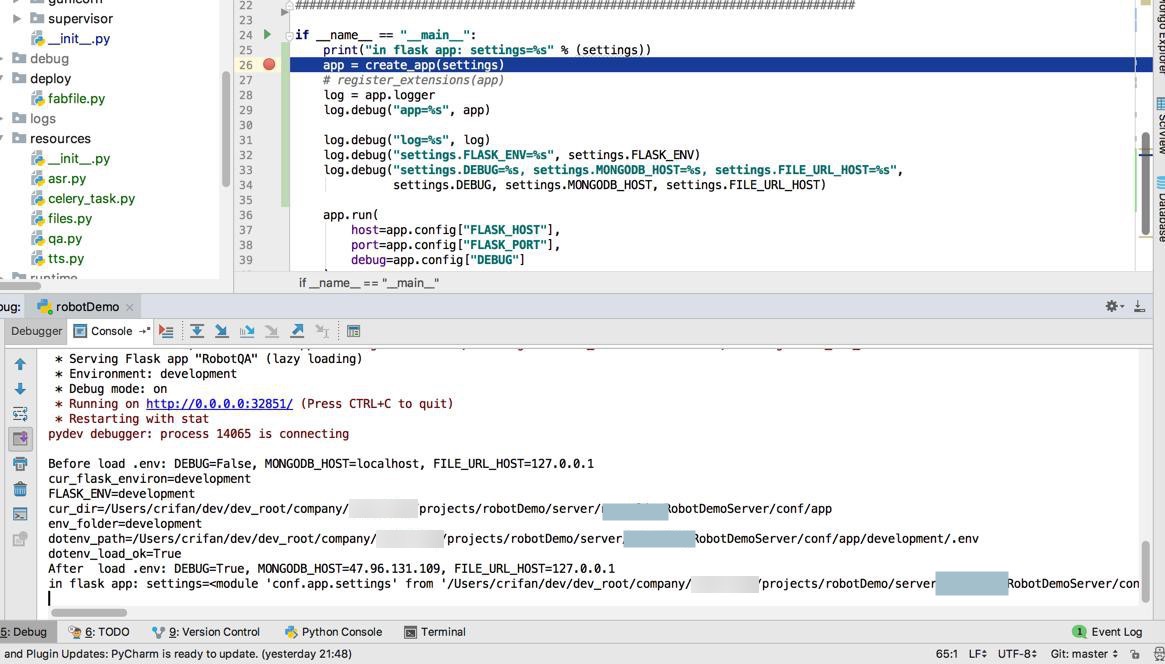Click the up arrow in console sidebar
Screen dimensions: 1165x664
(x=20, y=364)
